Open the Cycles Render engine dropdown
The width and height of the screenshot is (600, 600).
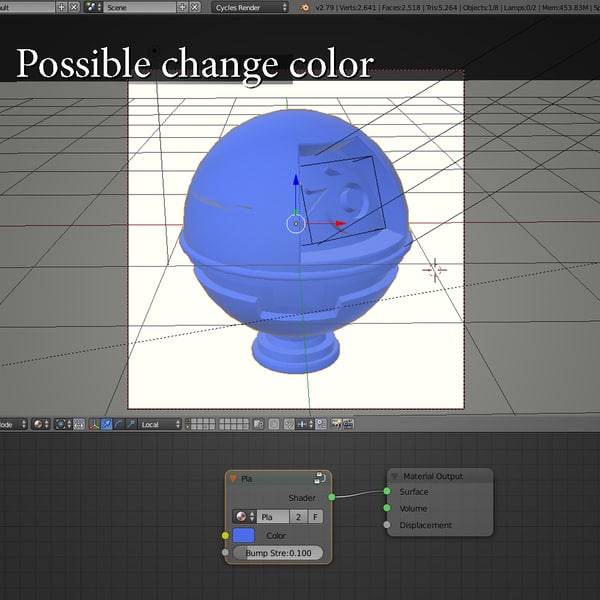[250, 7]
